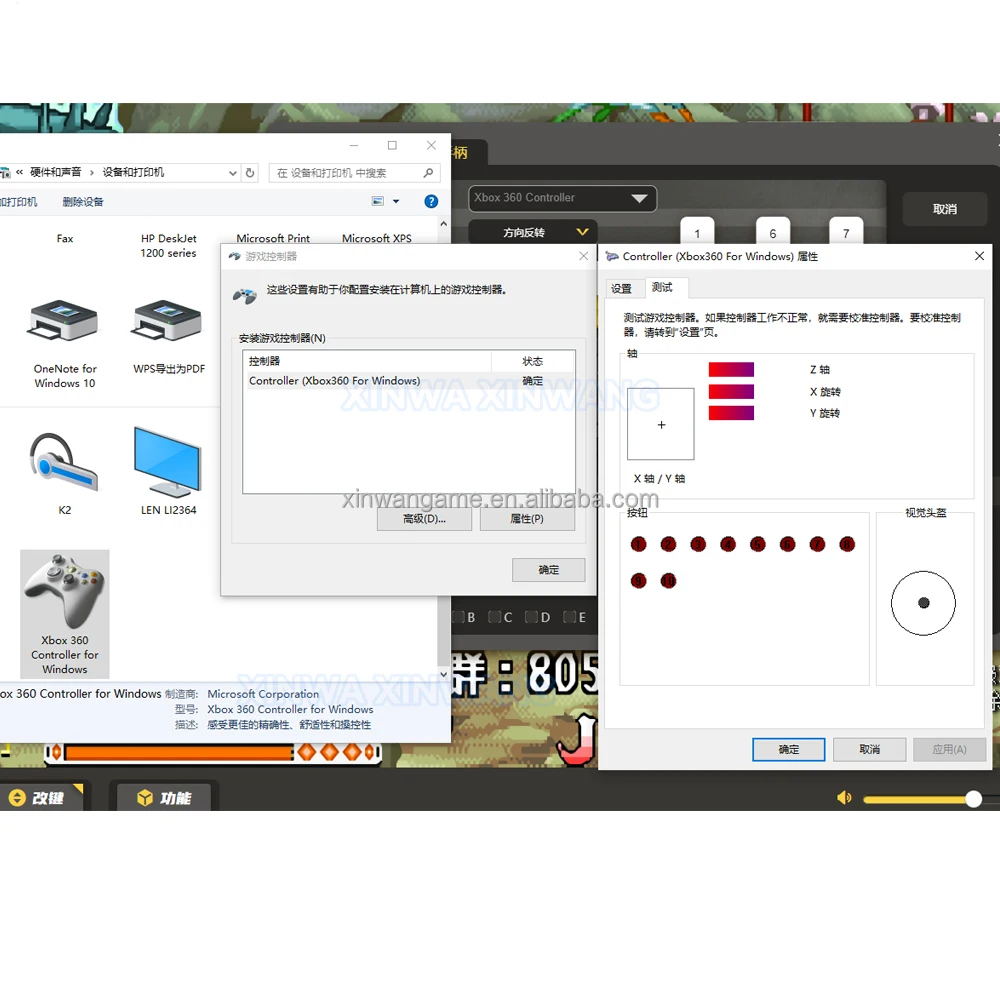Click 硬件和声音 in the breadcrumb
1000x1000 pixels.
55,172
